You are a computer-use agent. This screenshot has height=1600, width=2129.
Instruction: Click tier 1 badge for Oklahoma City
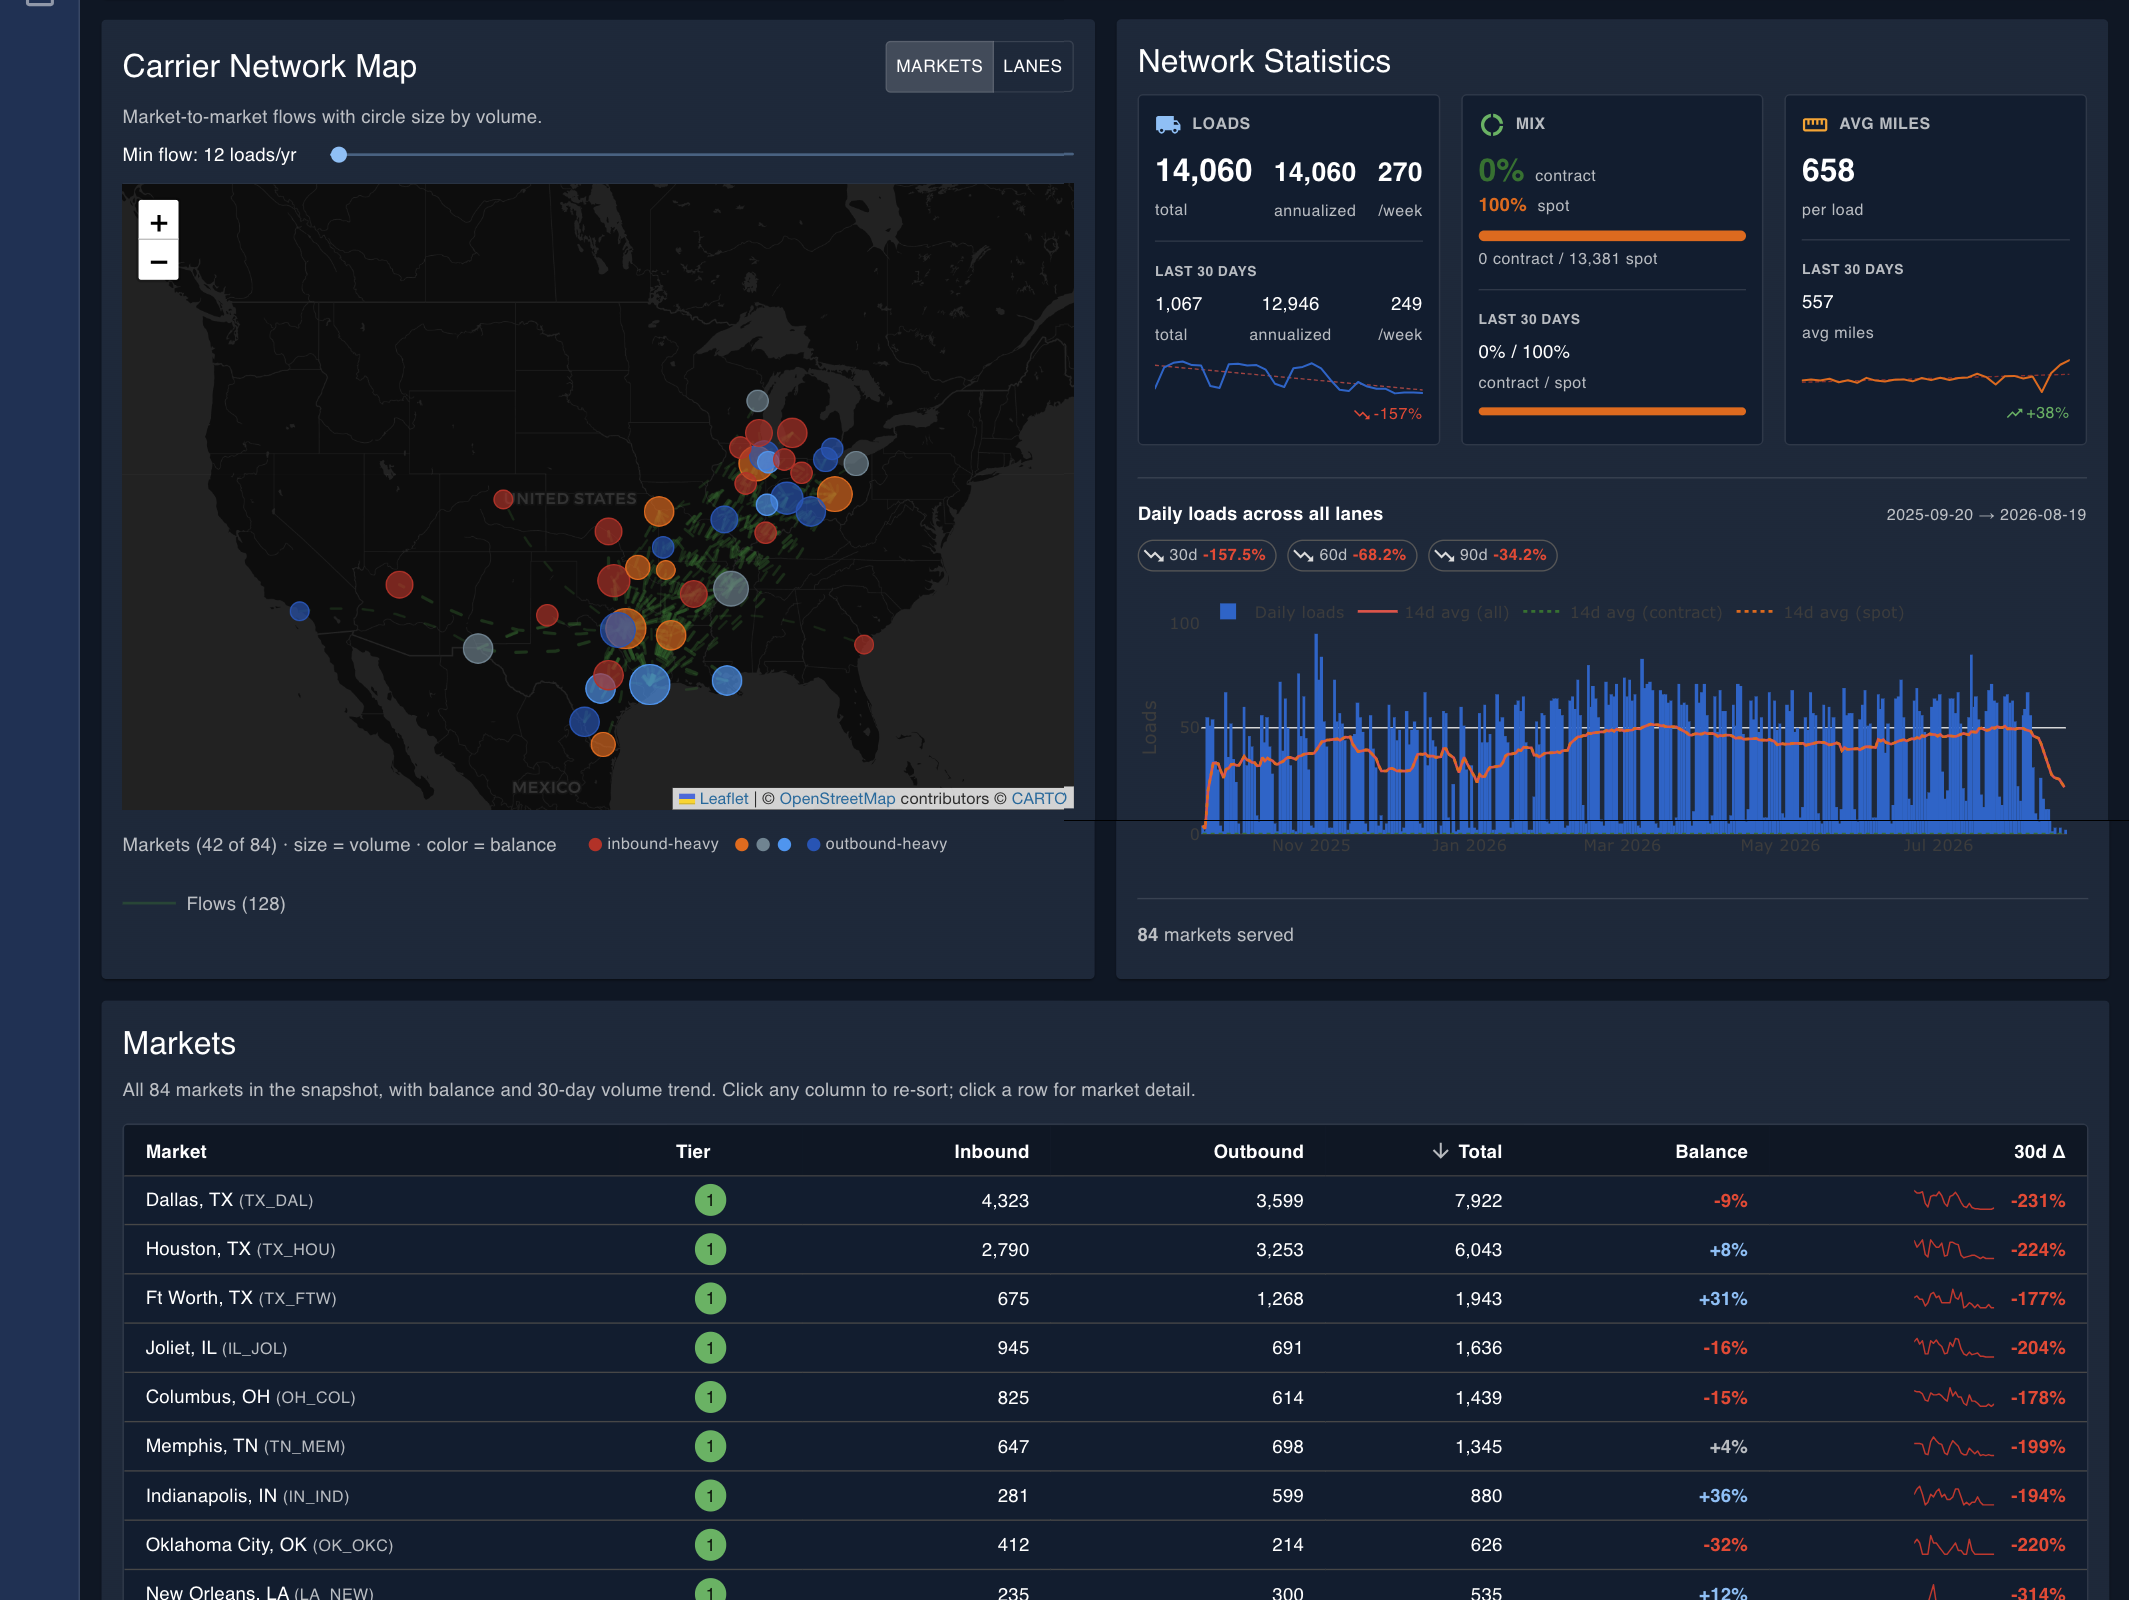(710, 1544)
